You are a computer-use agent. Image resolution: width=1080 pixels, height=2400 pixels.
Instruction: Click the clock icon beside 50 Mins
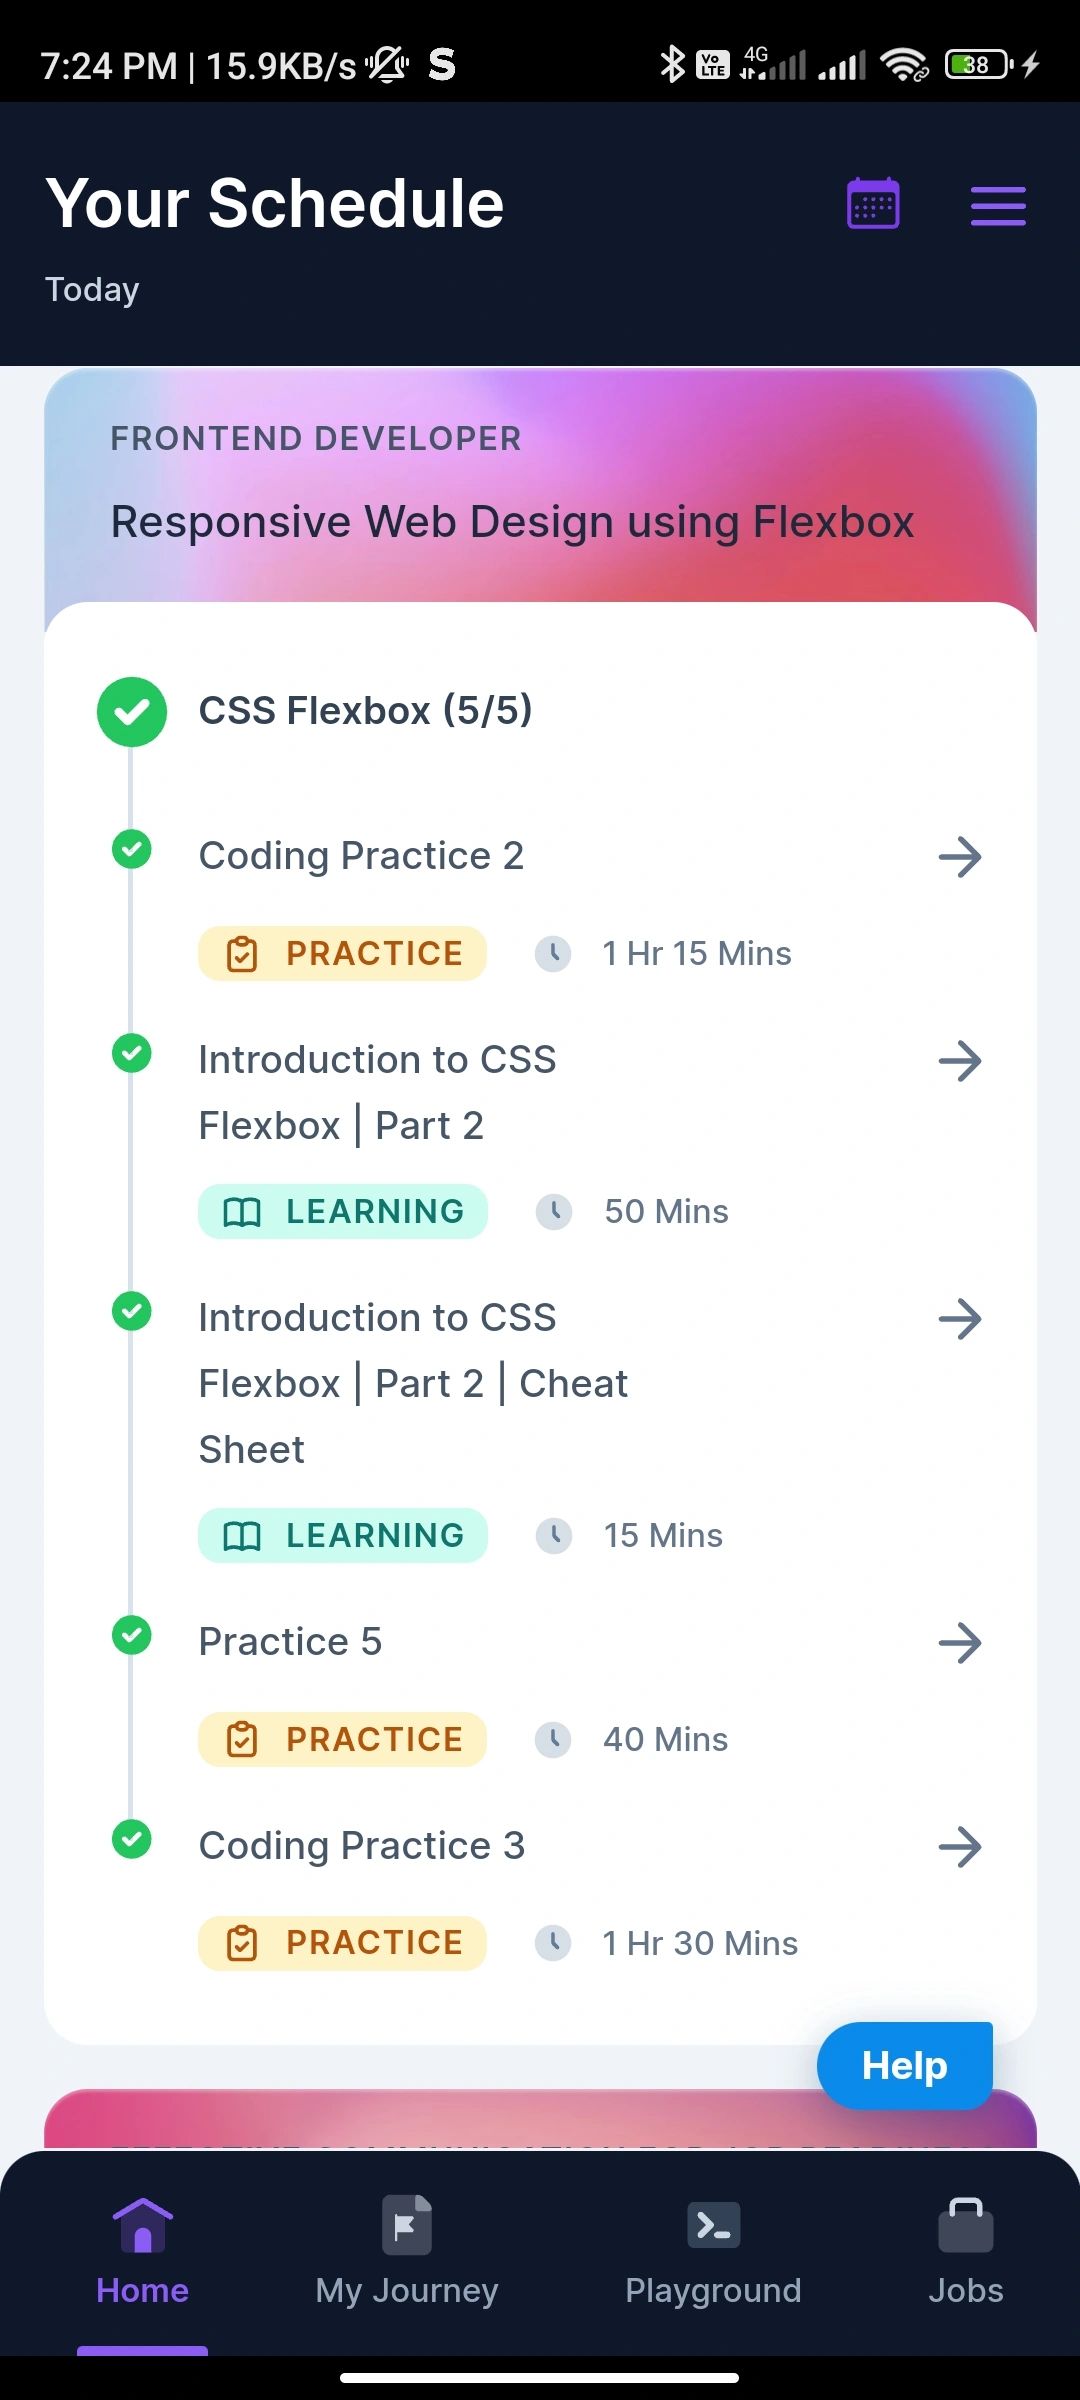(553, 1211)
